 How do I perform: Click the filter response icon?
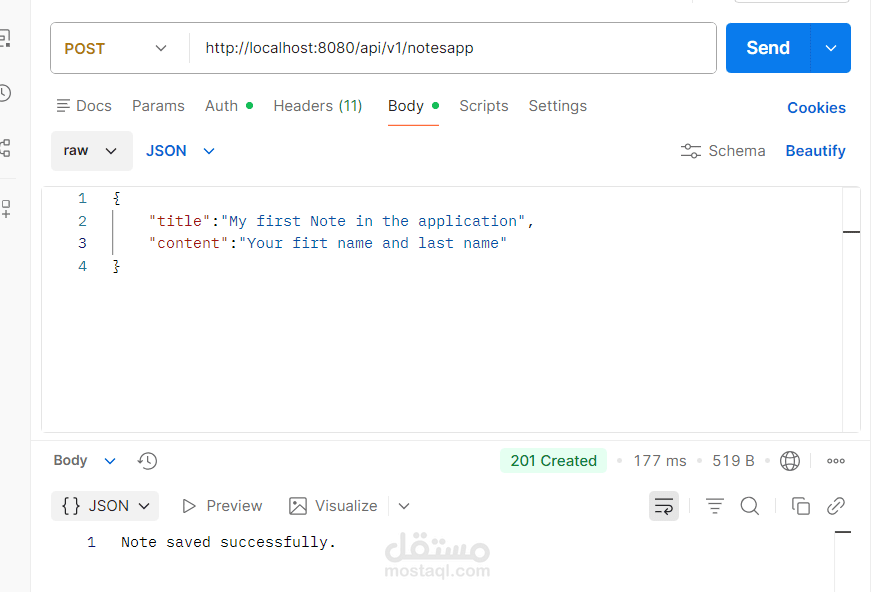715,506
